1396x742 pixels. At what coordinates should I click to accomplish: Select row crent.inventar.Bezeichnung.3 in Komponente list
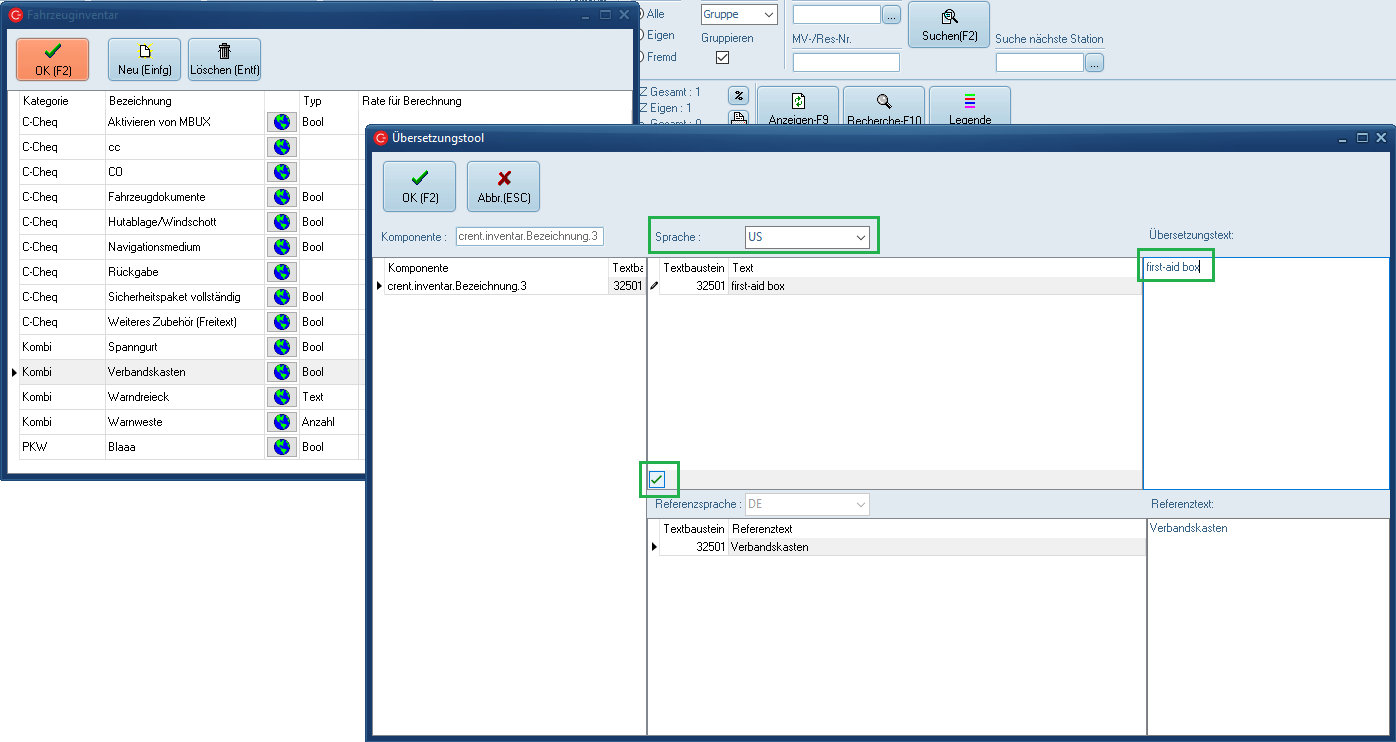tap(508, 286)
